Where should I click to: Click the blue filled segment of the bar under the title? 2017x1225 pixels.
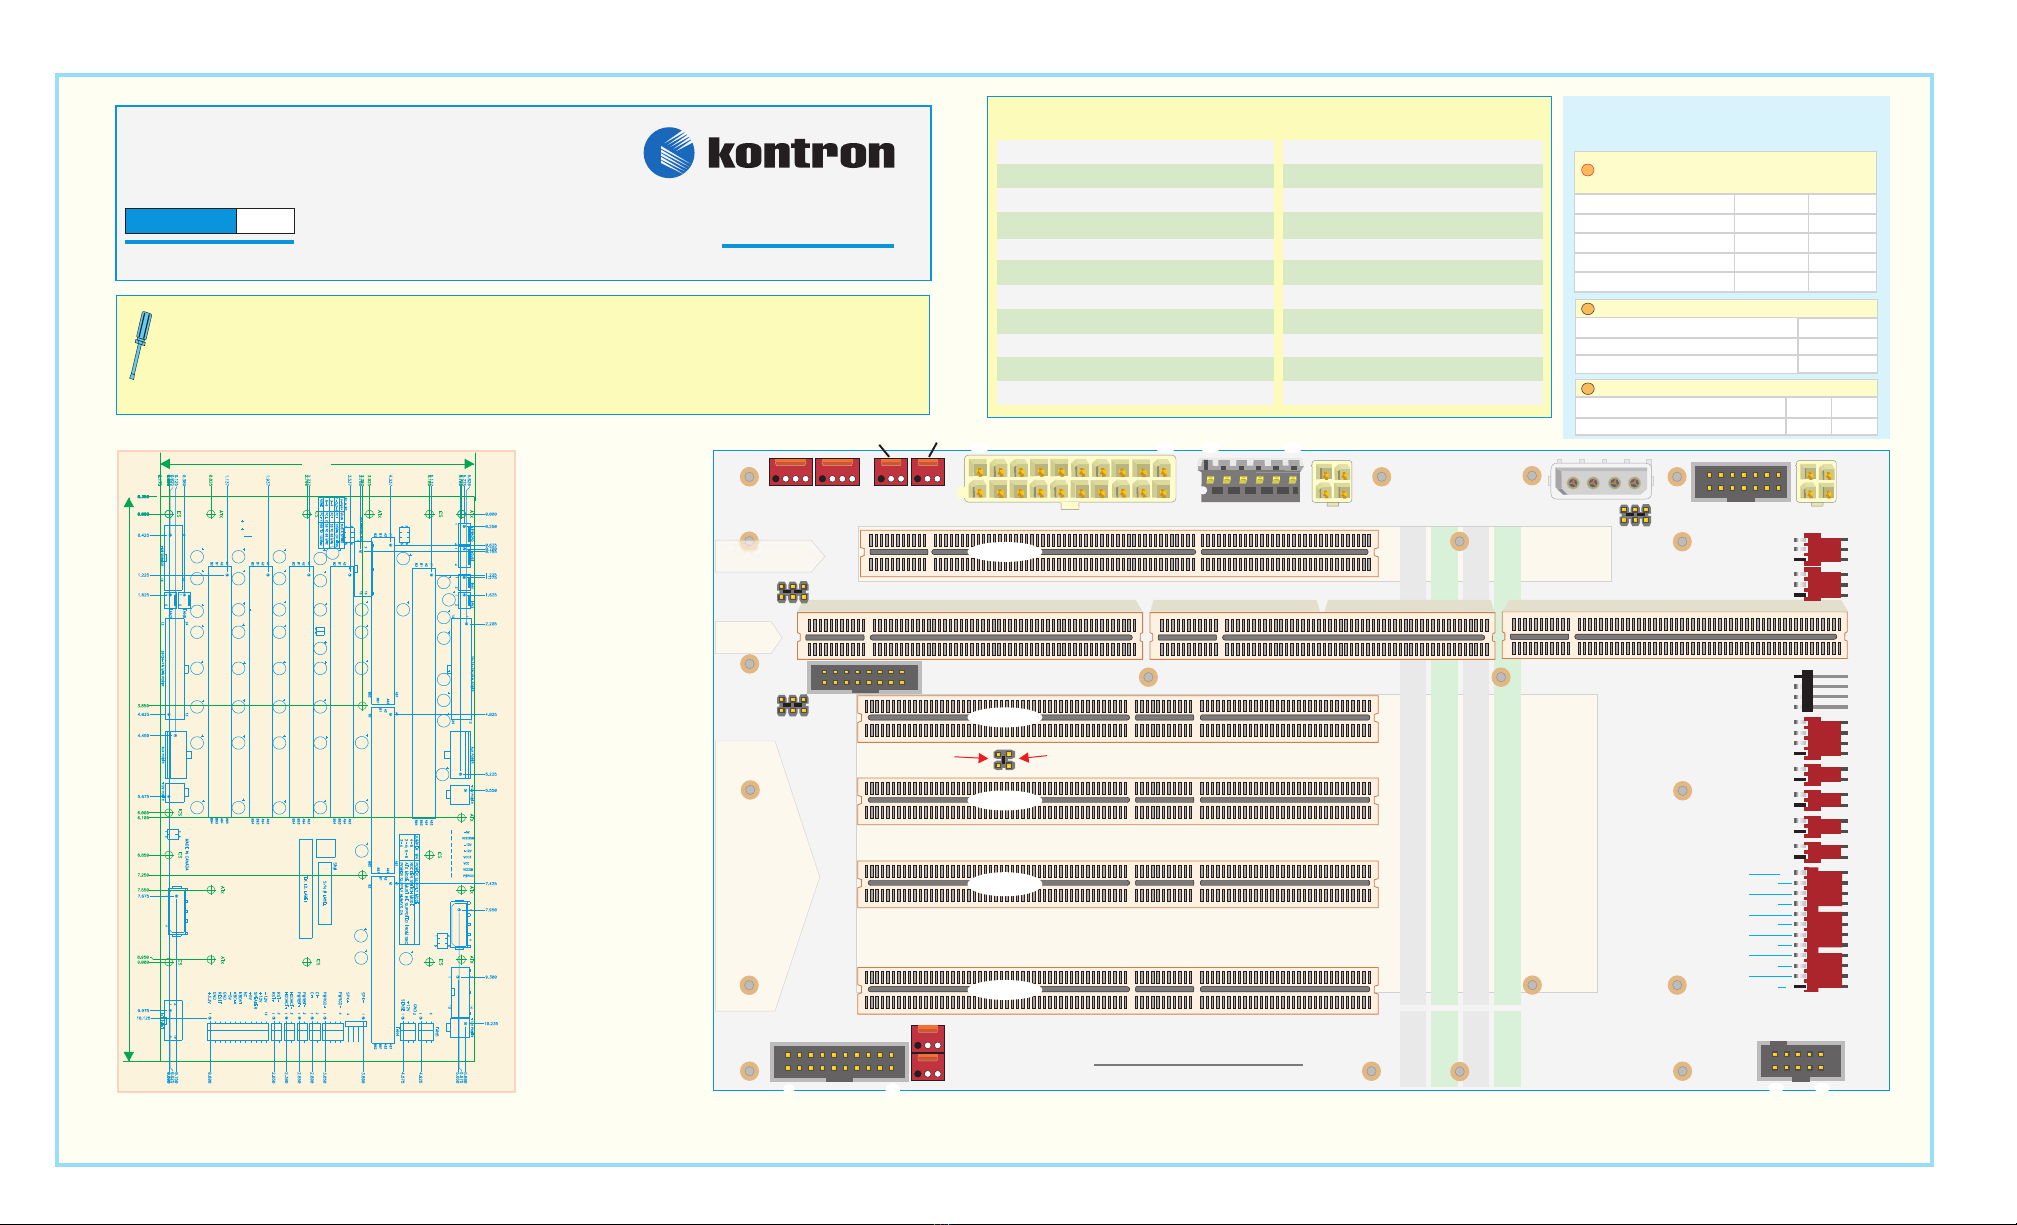(x=181, y=221)
